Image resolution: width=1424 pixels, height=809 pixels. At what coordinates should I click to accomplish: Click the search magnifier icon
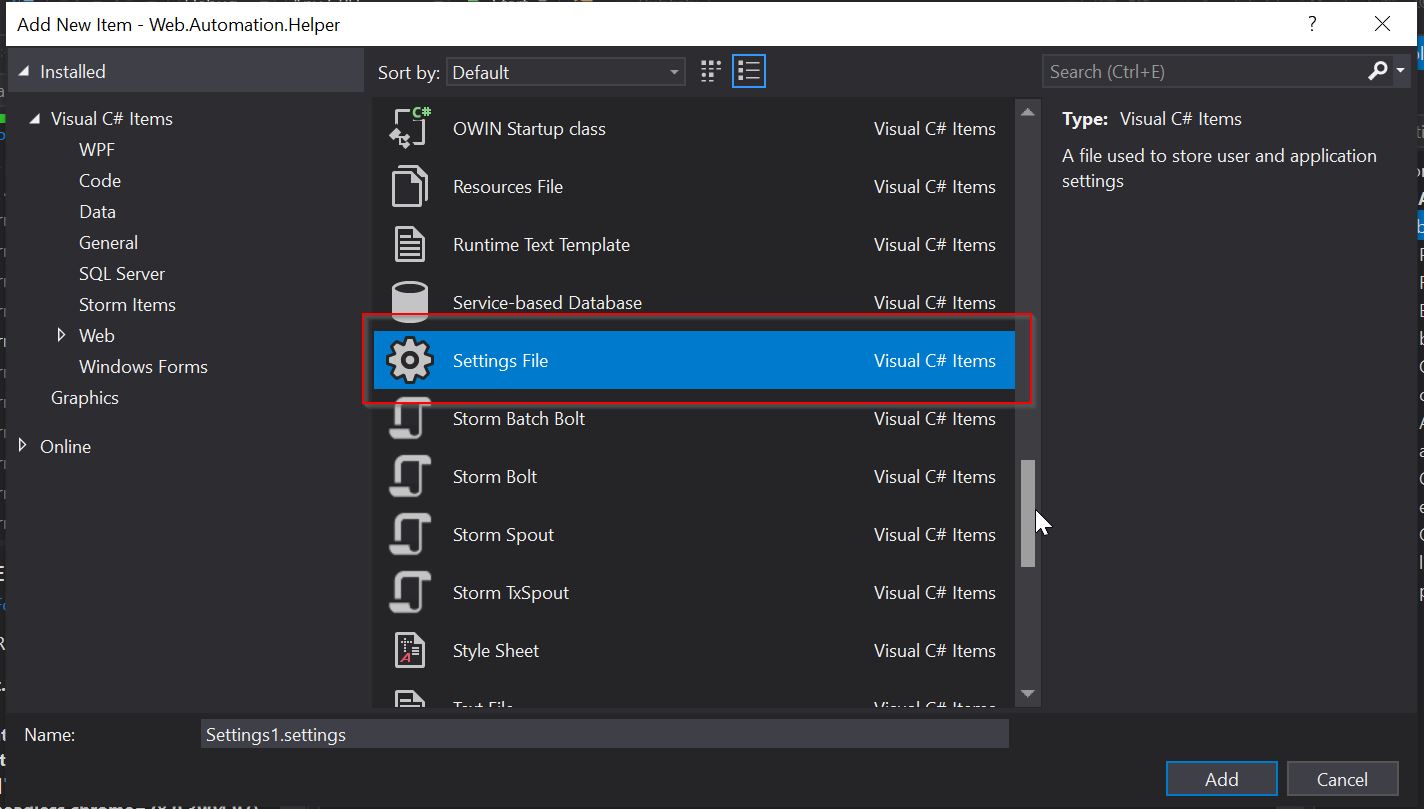click(1377, 70)
